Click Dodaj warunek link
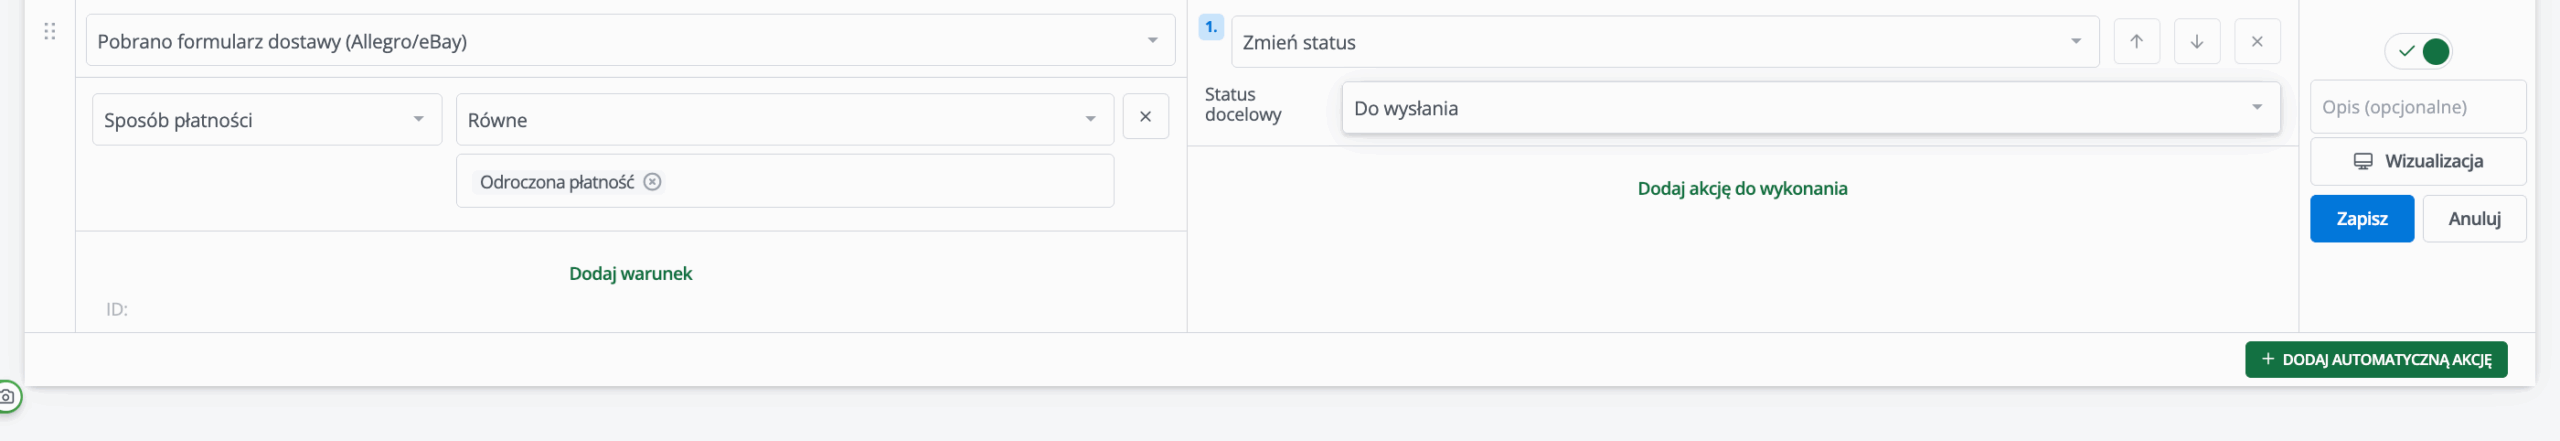Screen dimensions: 2560x441 [x=630, y=274]
